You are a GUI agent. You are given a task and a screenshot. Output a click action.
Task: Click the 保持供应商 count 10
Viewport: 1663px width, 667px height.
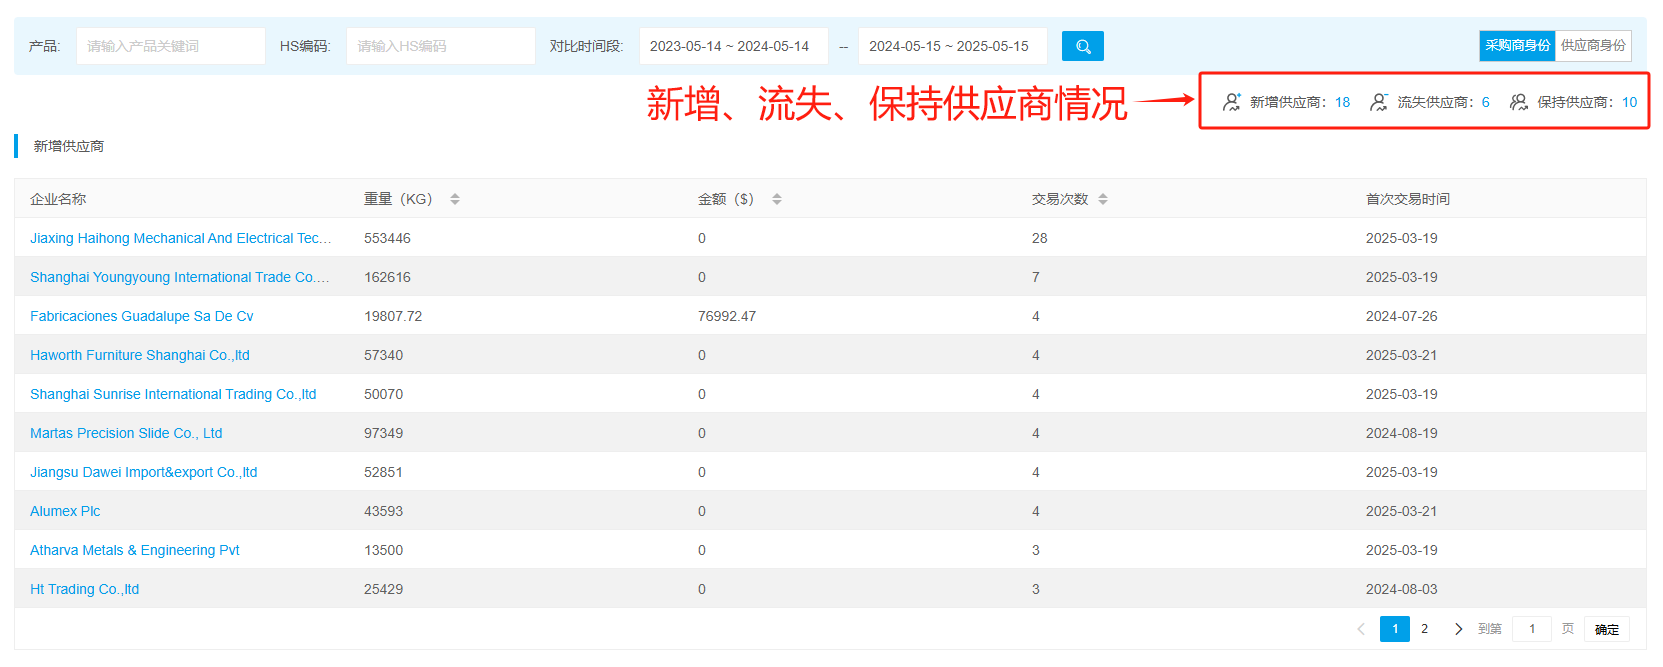coord(1630,102)
